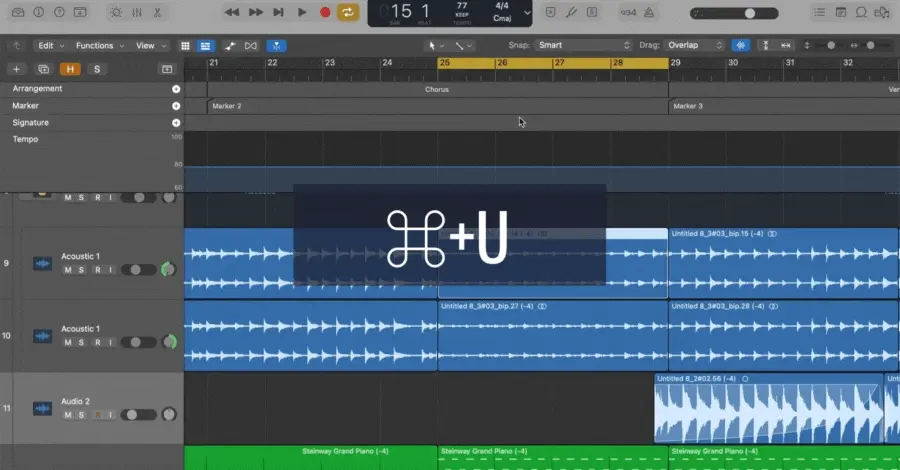Adjust the master volume slider
The height and width of the screenshot is (470, 900).
click(x=734, y=13)
